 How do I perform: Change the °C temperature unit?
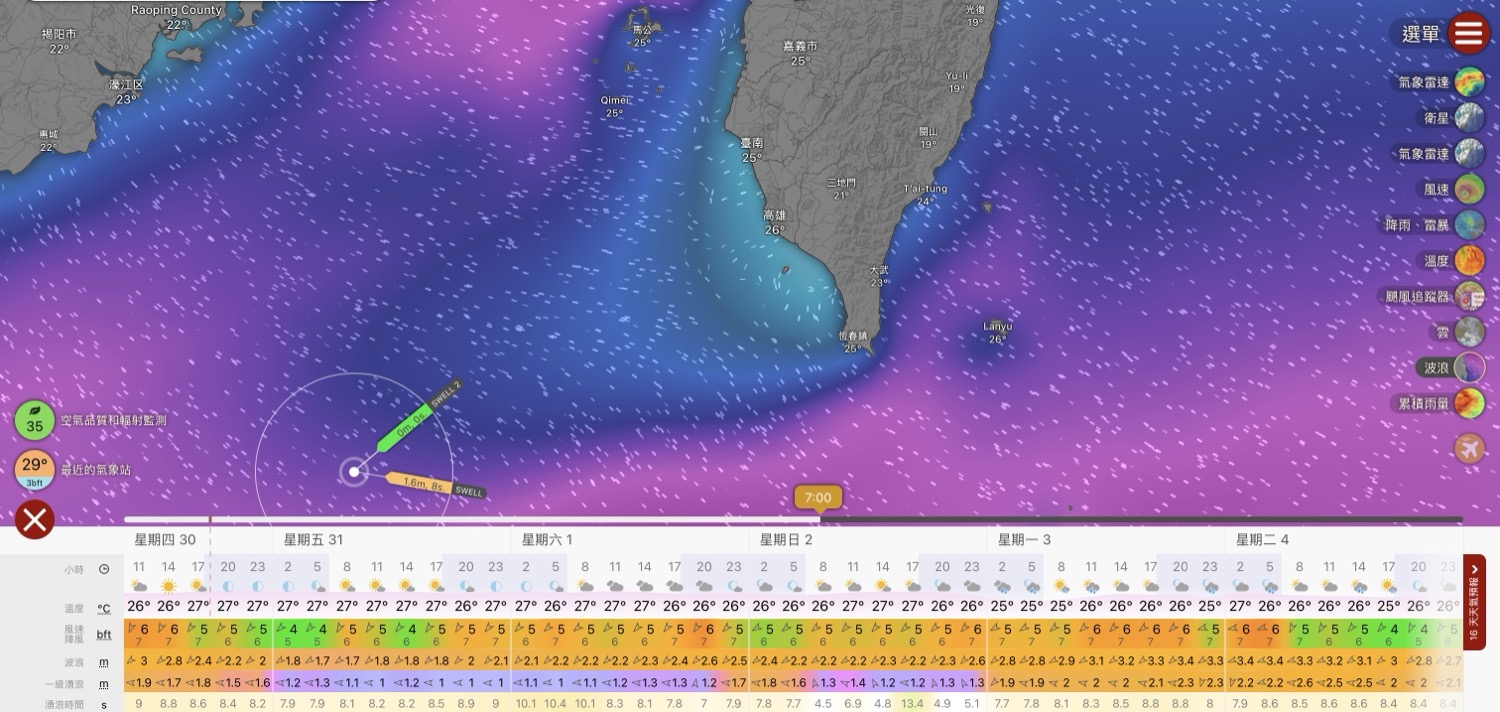[104, 608]
